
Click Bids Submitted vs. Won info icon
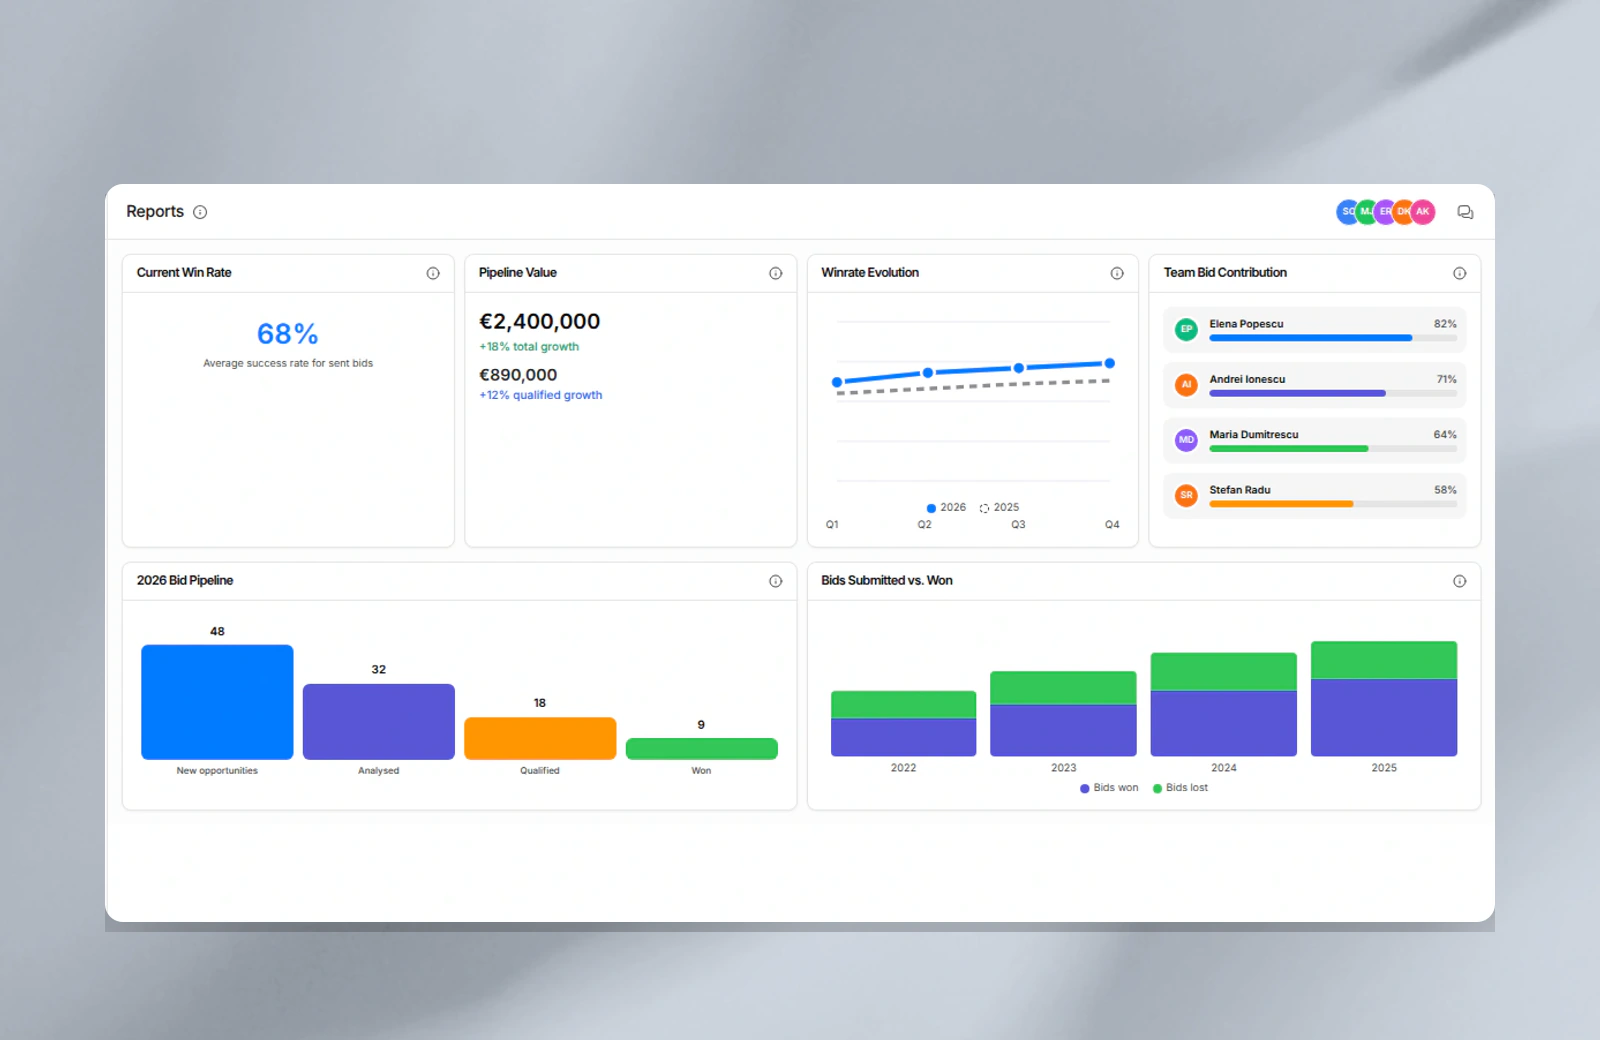(x=1459, y=581)
